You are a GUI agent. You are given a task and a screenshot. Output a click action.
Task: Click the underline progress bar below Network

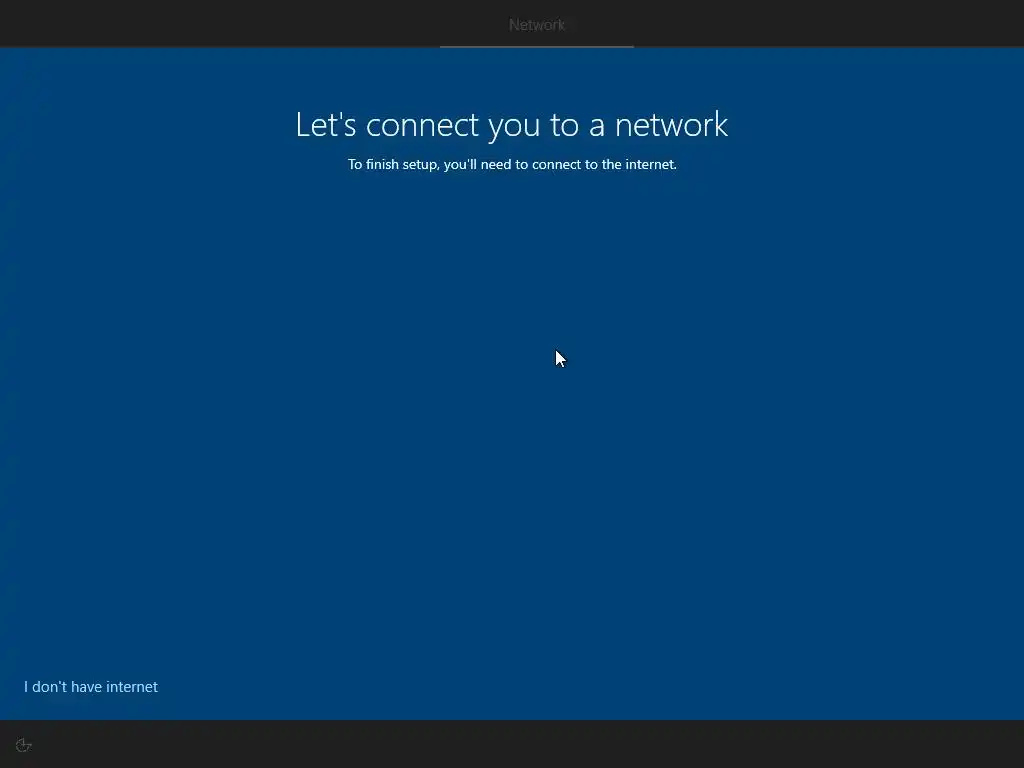[537, 46]
